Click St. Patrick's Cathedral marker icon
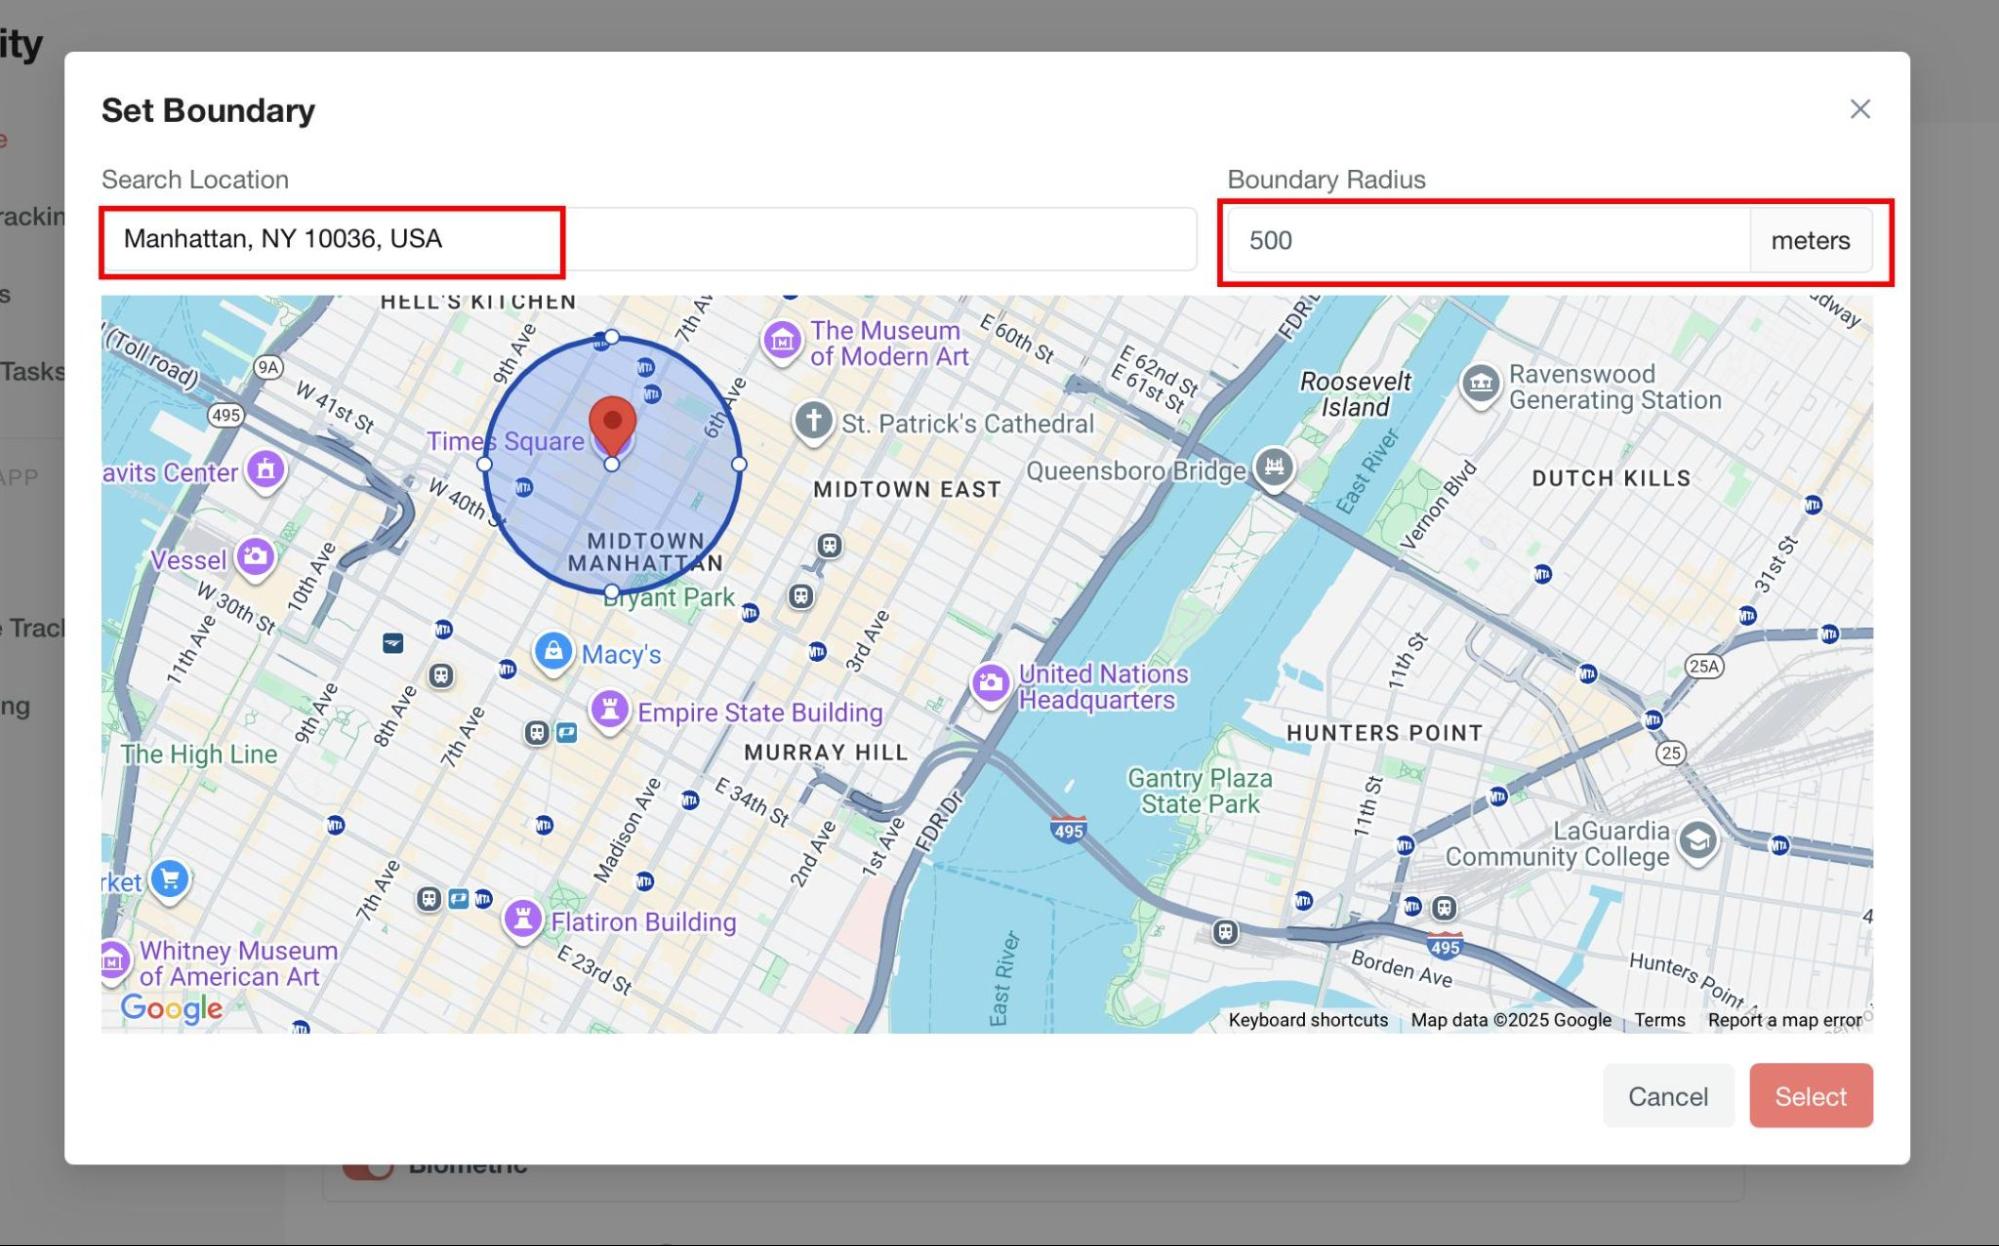1999x1246 pixels. (x=814, y=420)
